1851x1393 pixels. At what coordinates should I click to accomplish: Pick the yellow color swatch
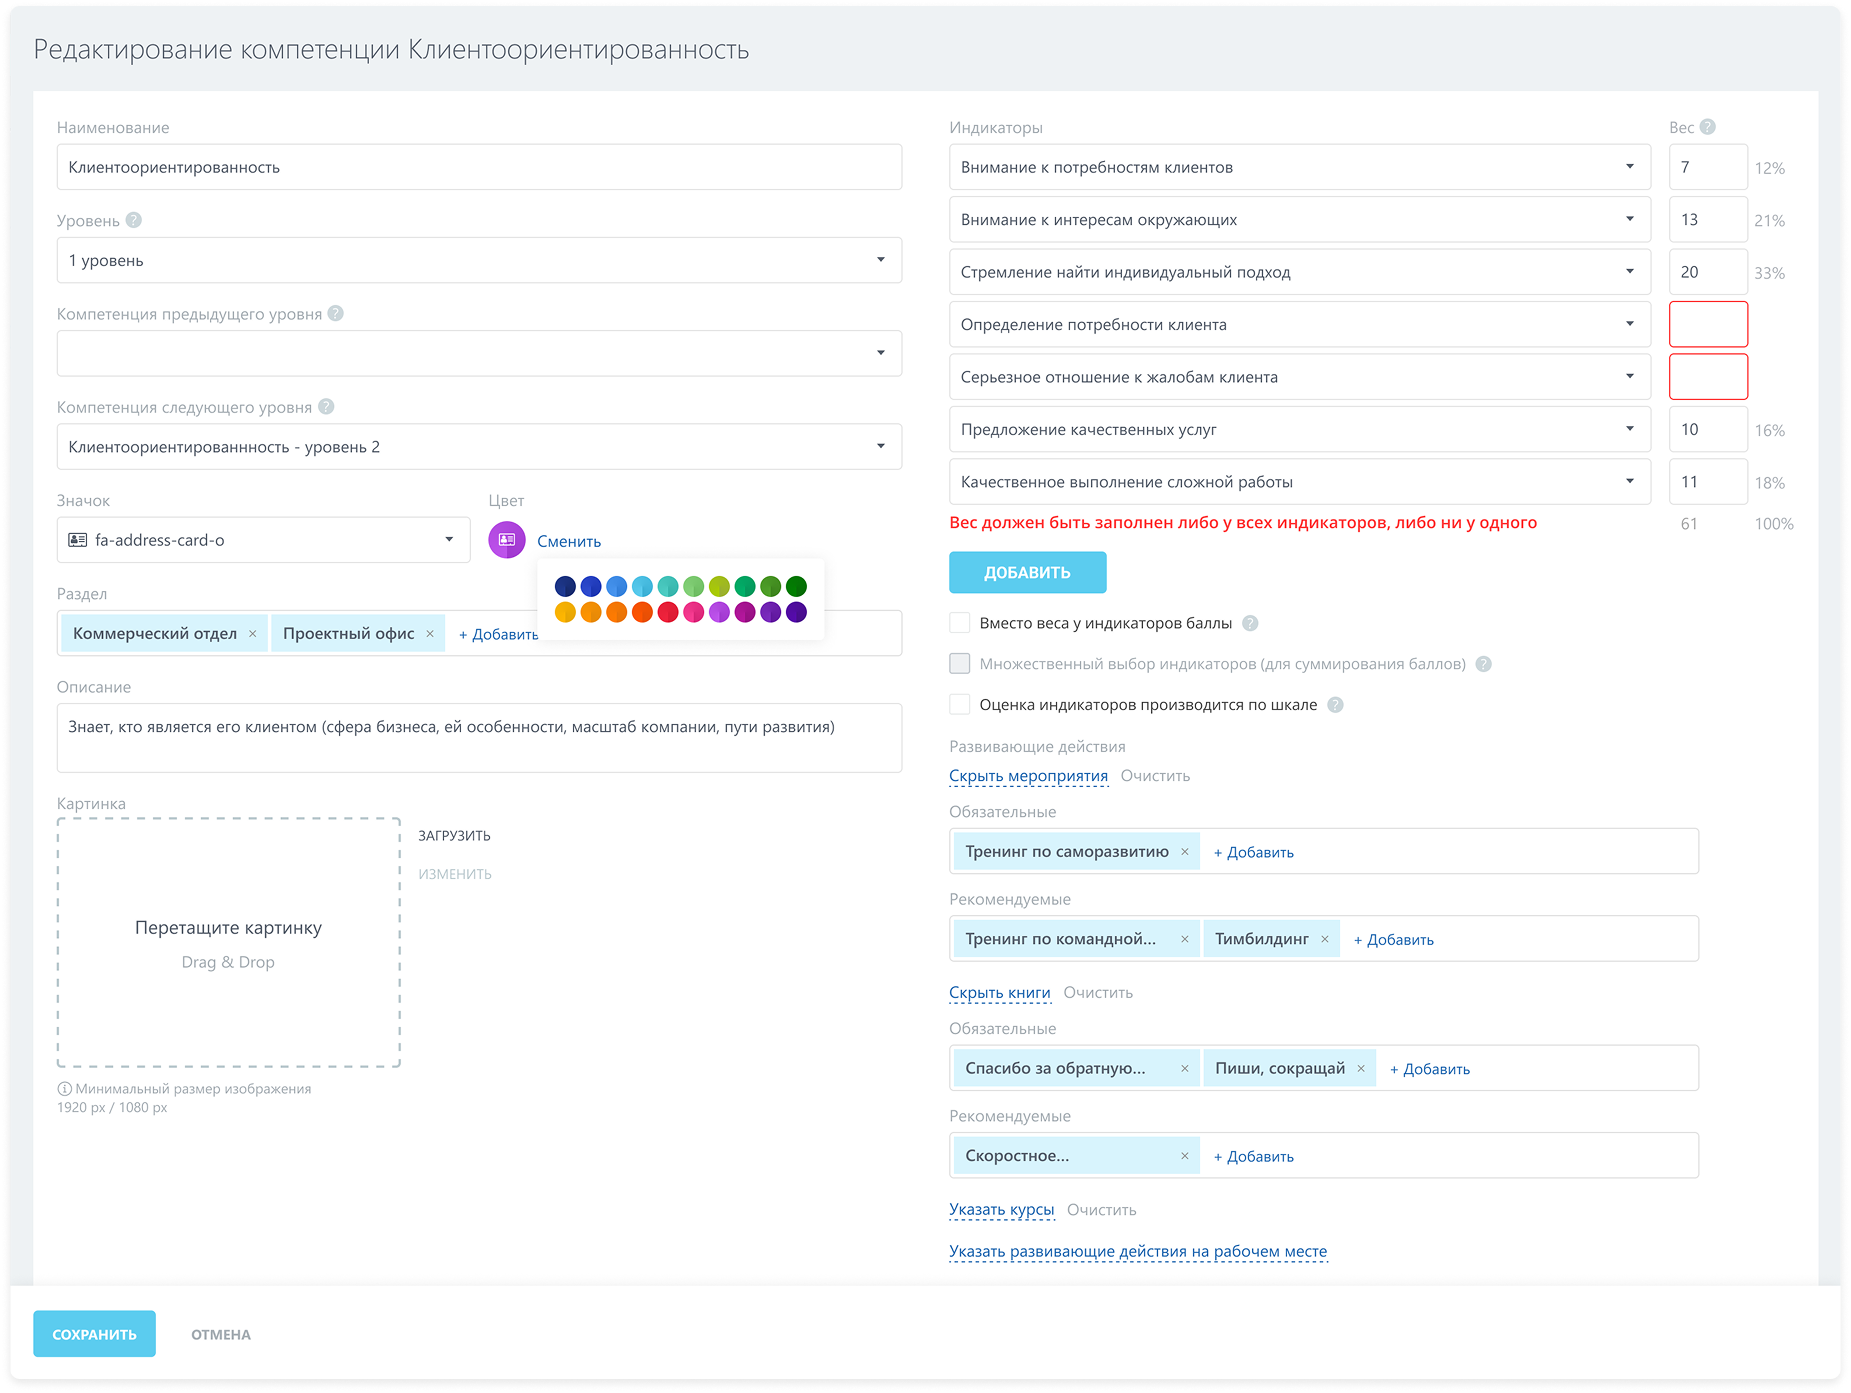tap(565, 612)
